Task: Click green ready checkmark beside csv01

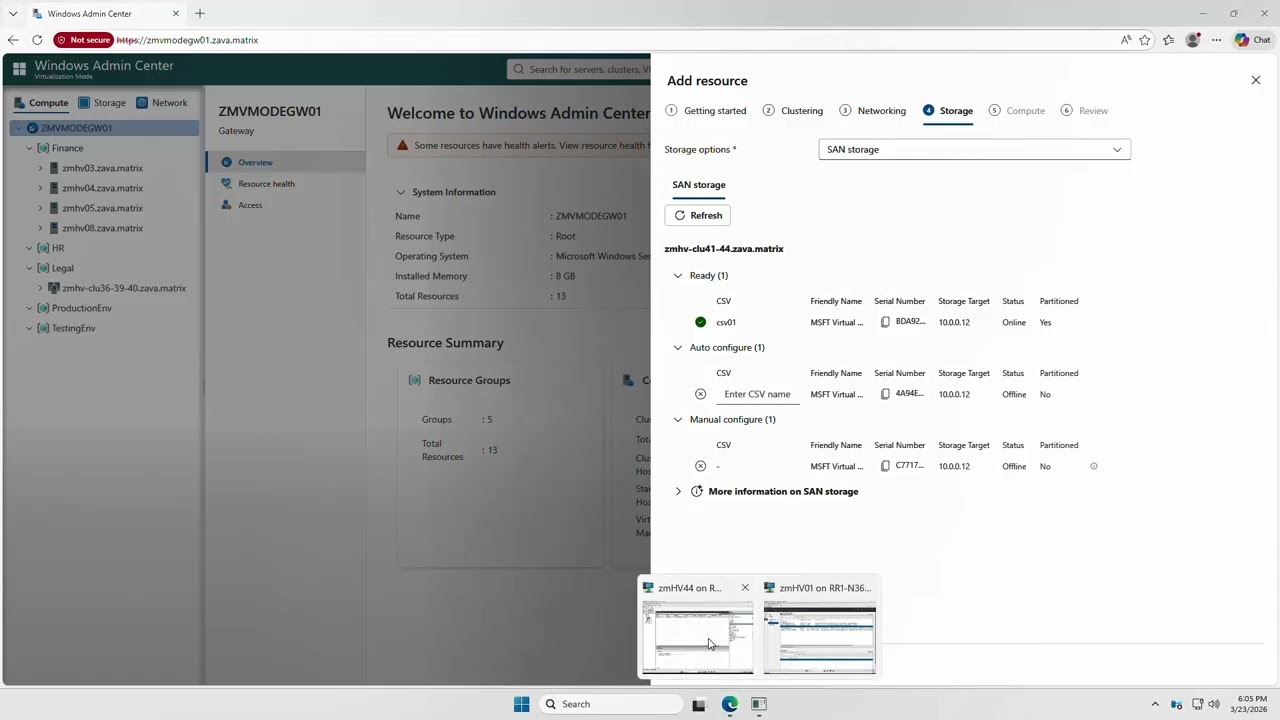Action: click(x=700, y=322)
